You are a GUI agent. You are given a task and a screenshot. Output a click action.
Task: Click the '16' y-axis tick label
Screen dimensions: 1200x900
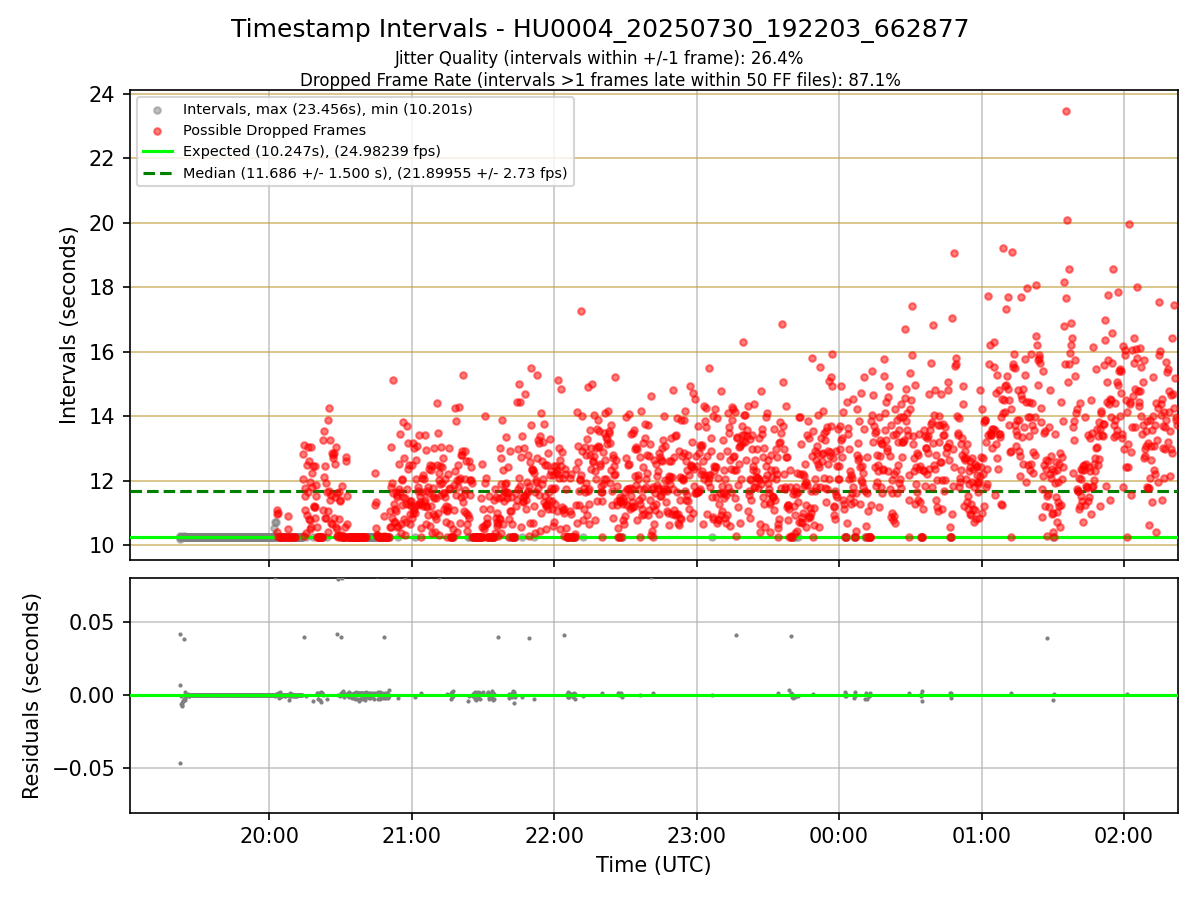click(x=101, y=352)
